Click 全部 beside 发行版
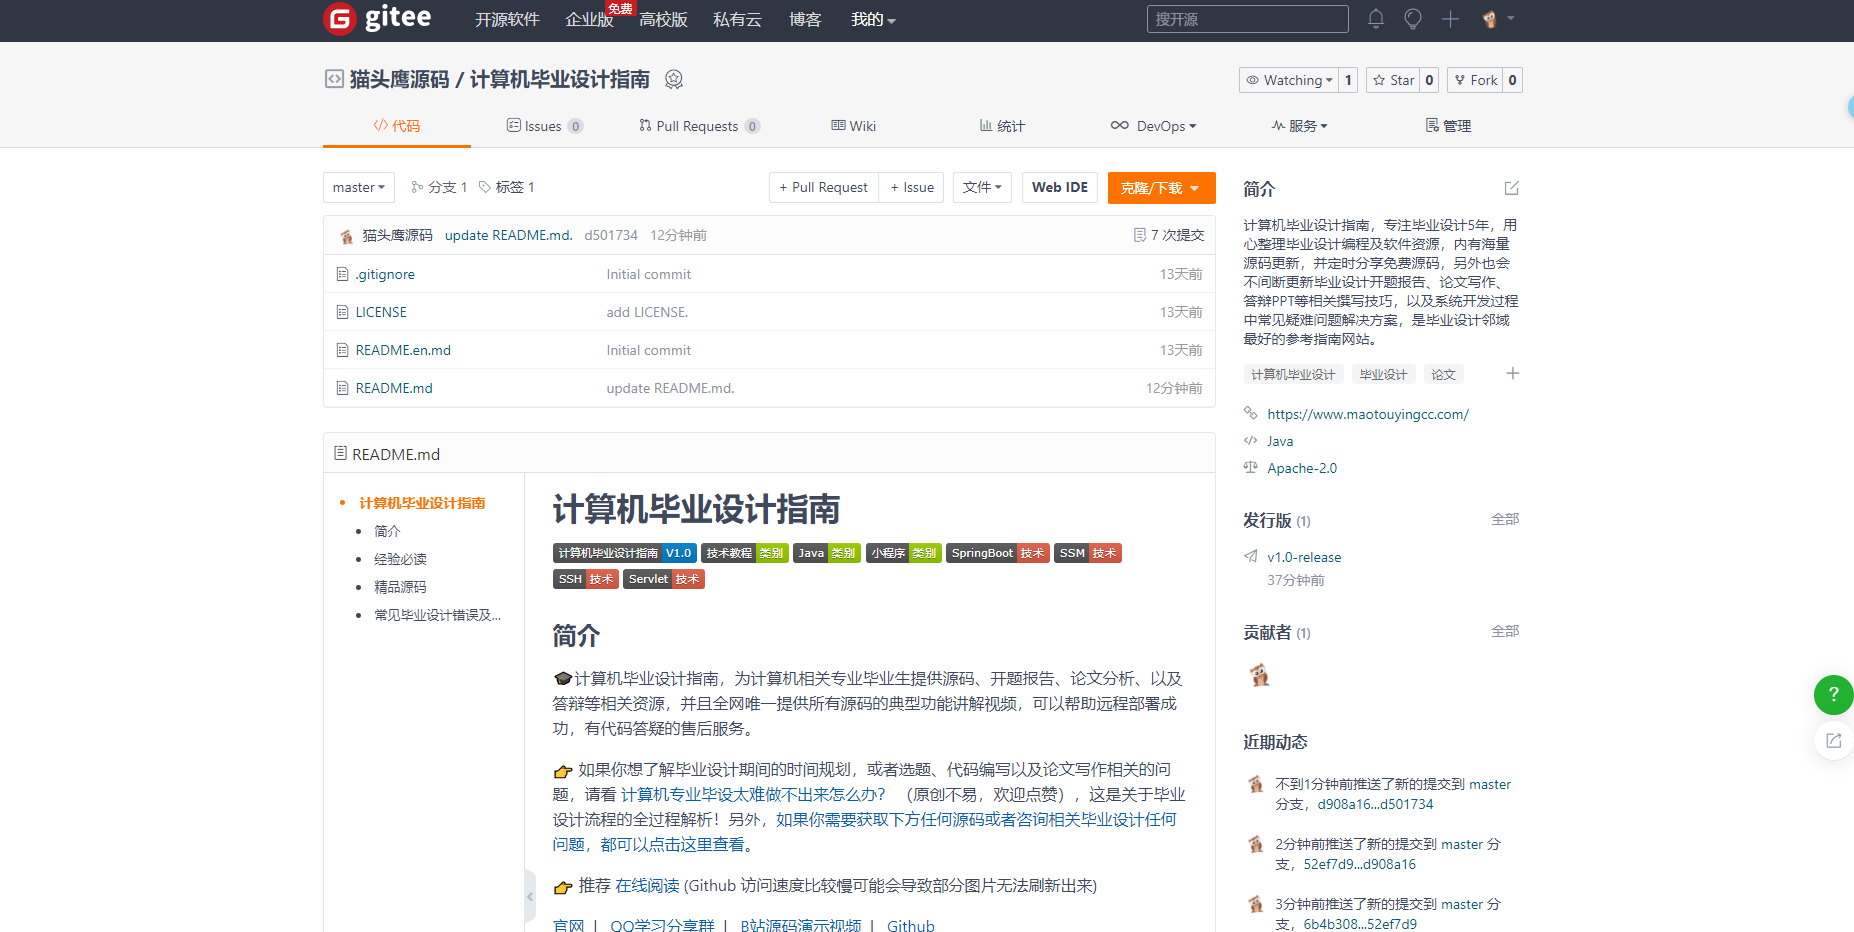1854x932 pixels. pos(1505,519)
